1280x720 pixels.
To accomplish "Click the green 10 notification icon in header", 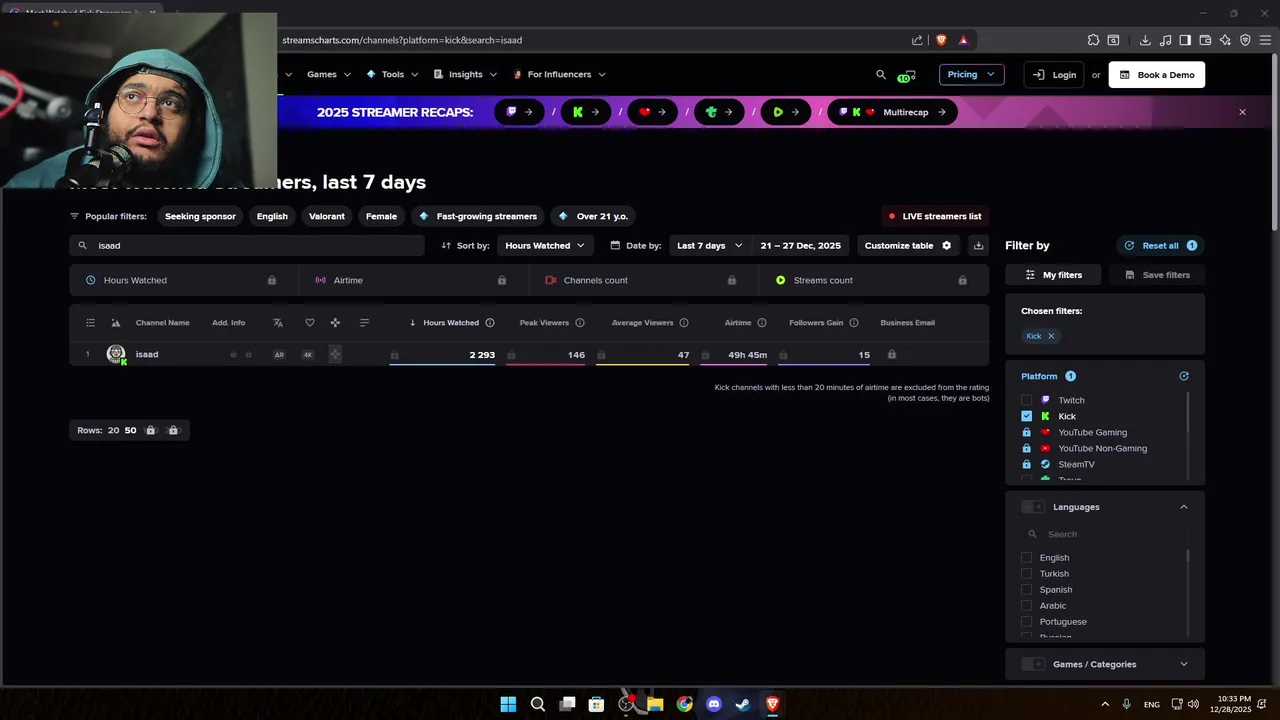I will (906, 76).
